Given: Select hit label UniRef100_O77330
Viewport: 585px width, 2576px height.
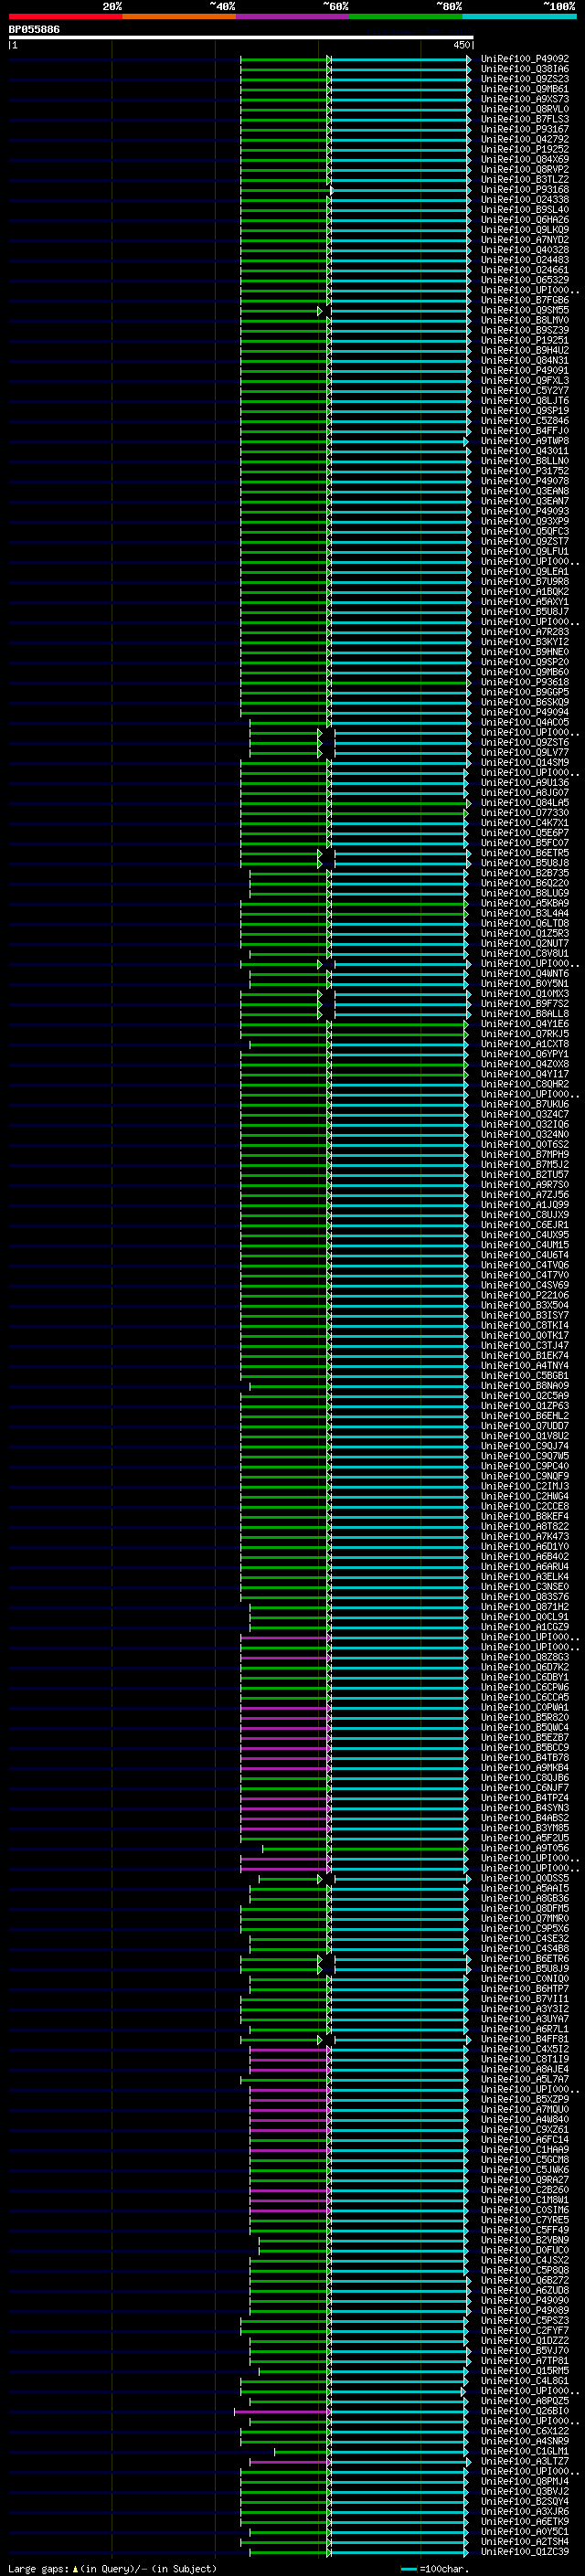Looking at the screenshot, I should tap(525, 813).
